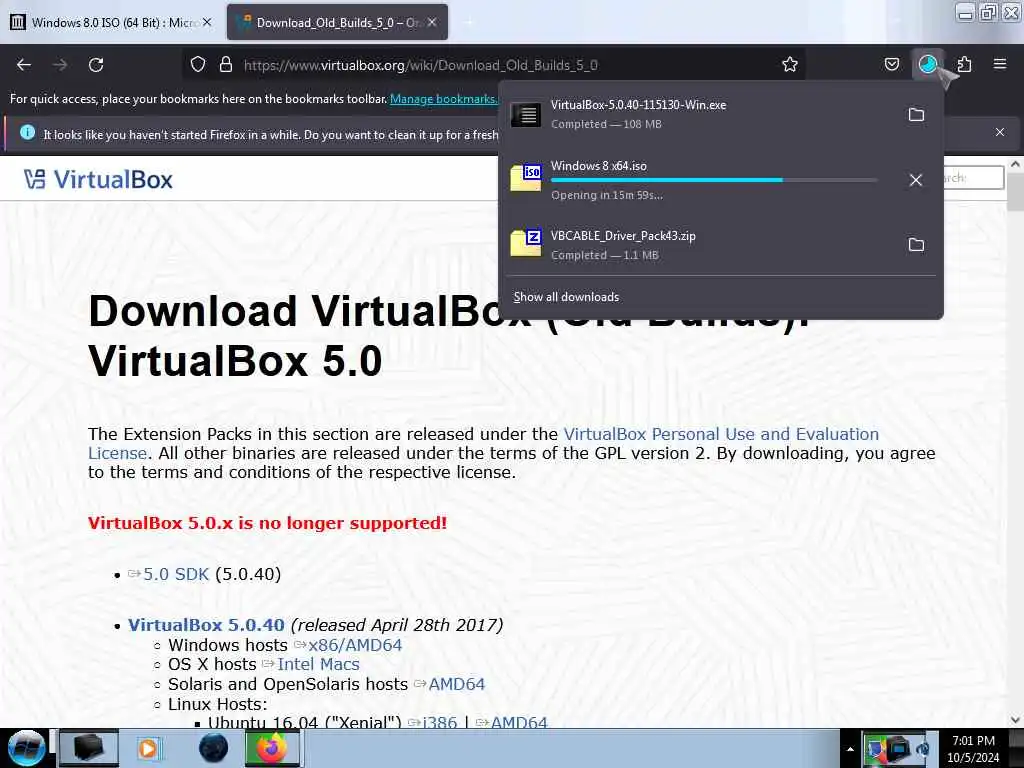Dismiss the Firefox refresh notification bar
Screen dimensions: 1024x768
coord(1000,132)
